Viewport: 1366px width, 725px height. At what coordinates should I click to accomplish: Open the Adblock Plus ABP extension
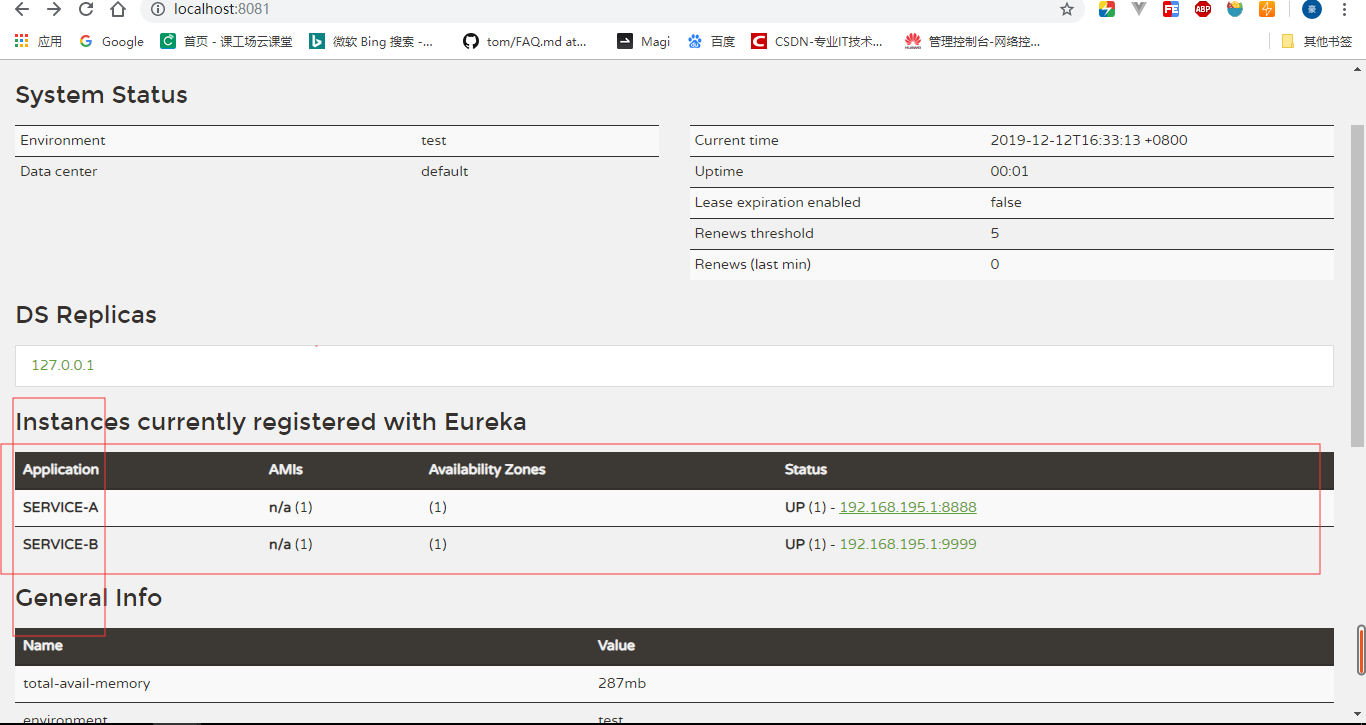click(1203, 9)
